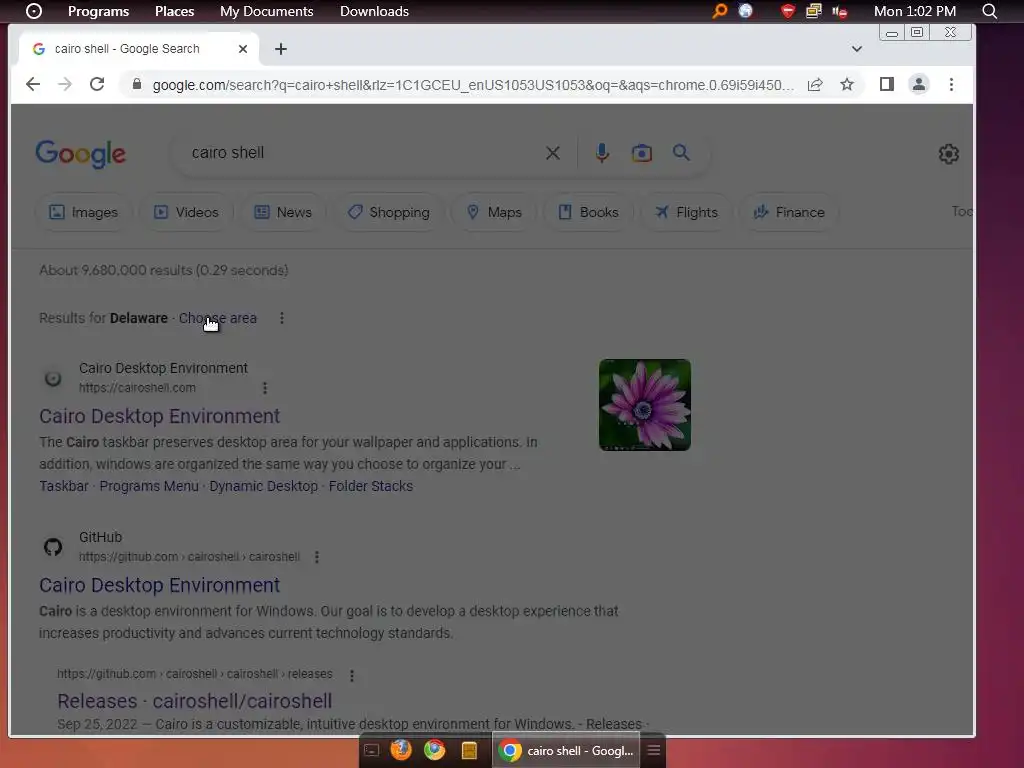Open the Programs menu

click(x=99, y=11)
